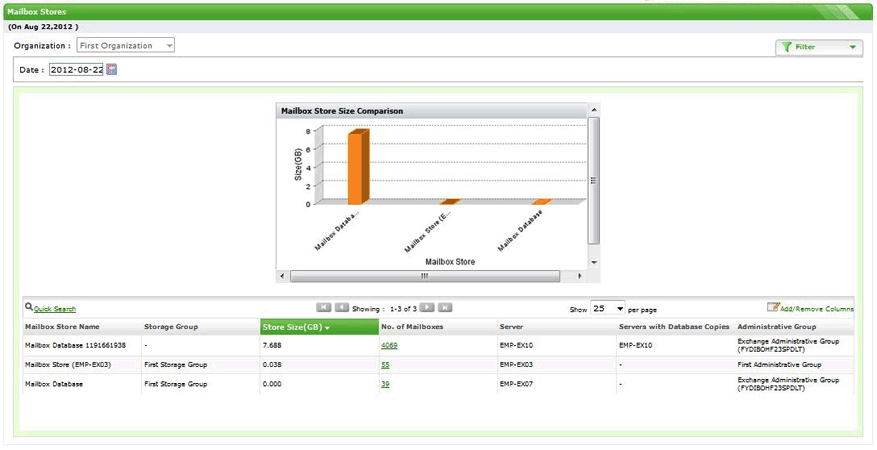This screenshot has width=877, height=450.
Task: Select Mailbox Database 1191661938 cell
Action: (76, 345)
